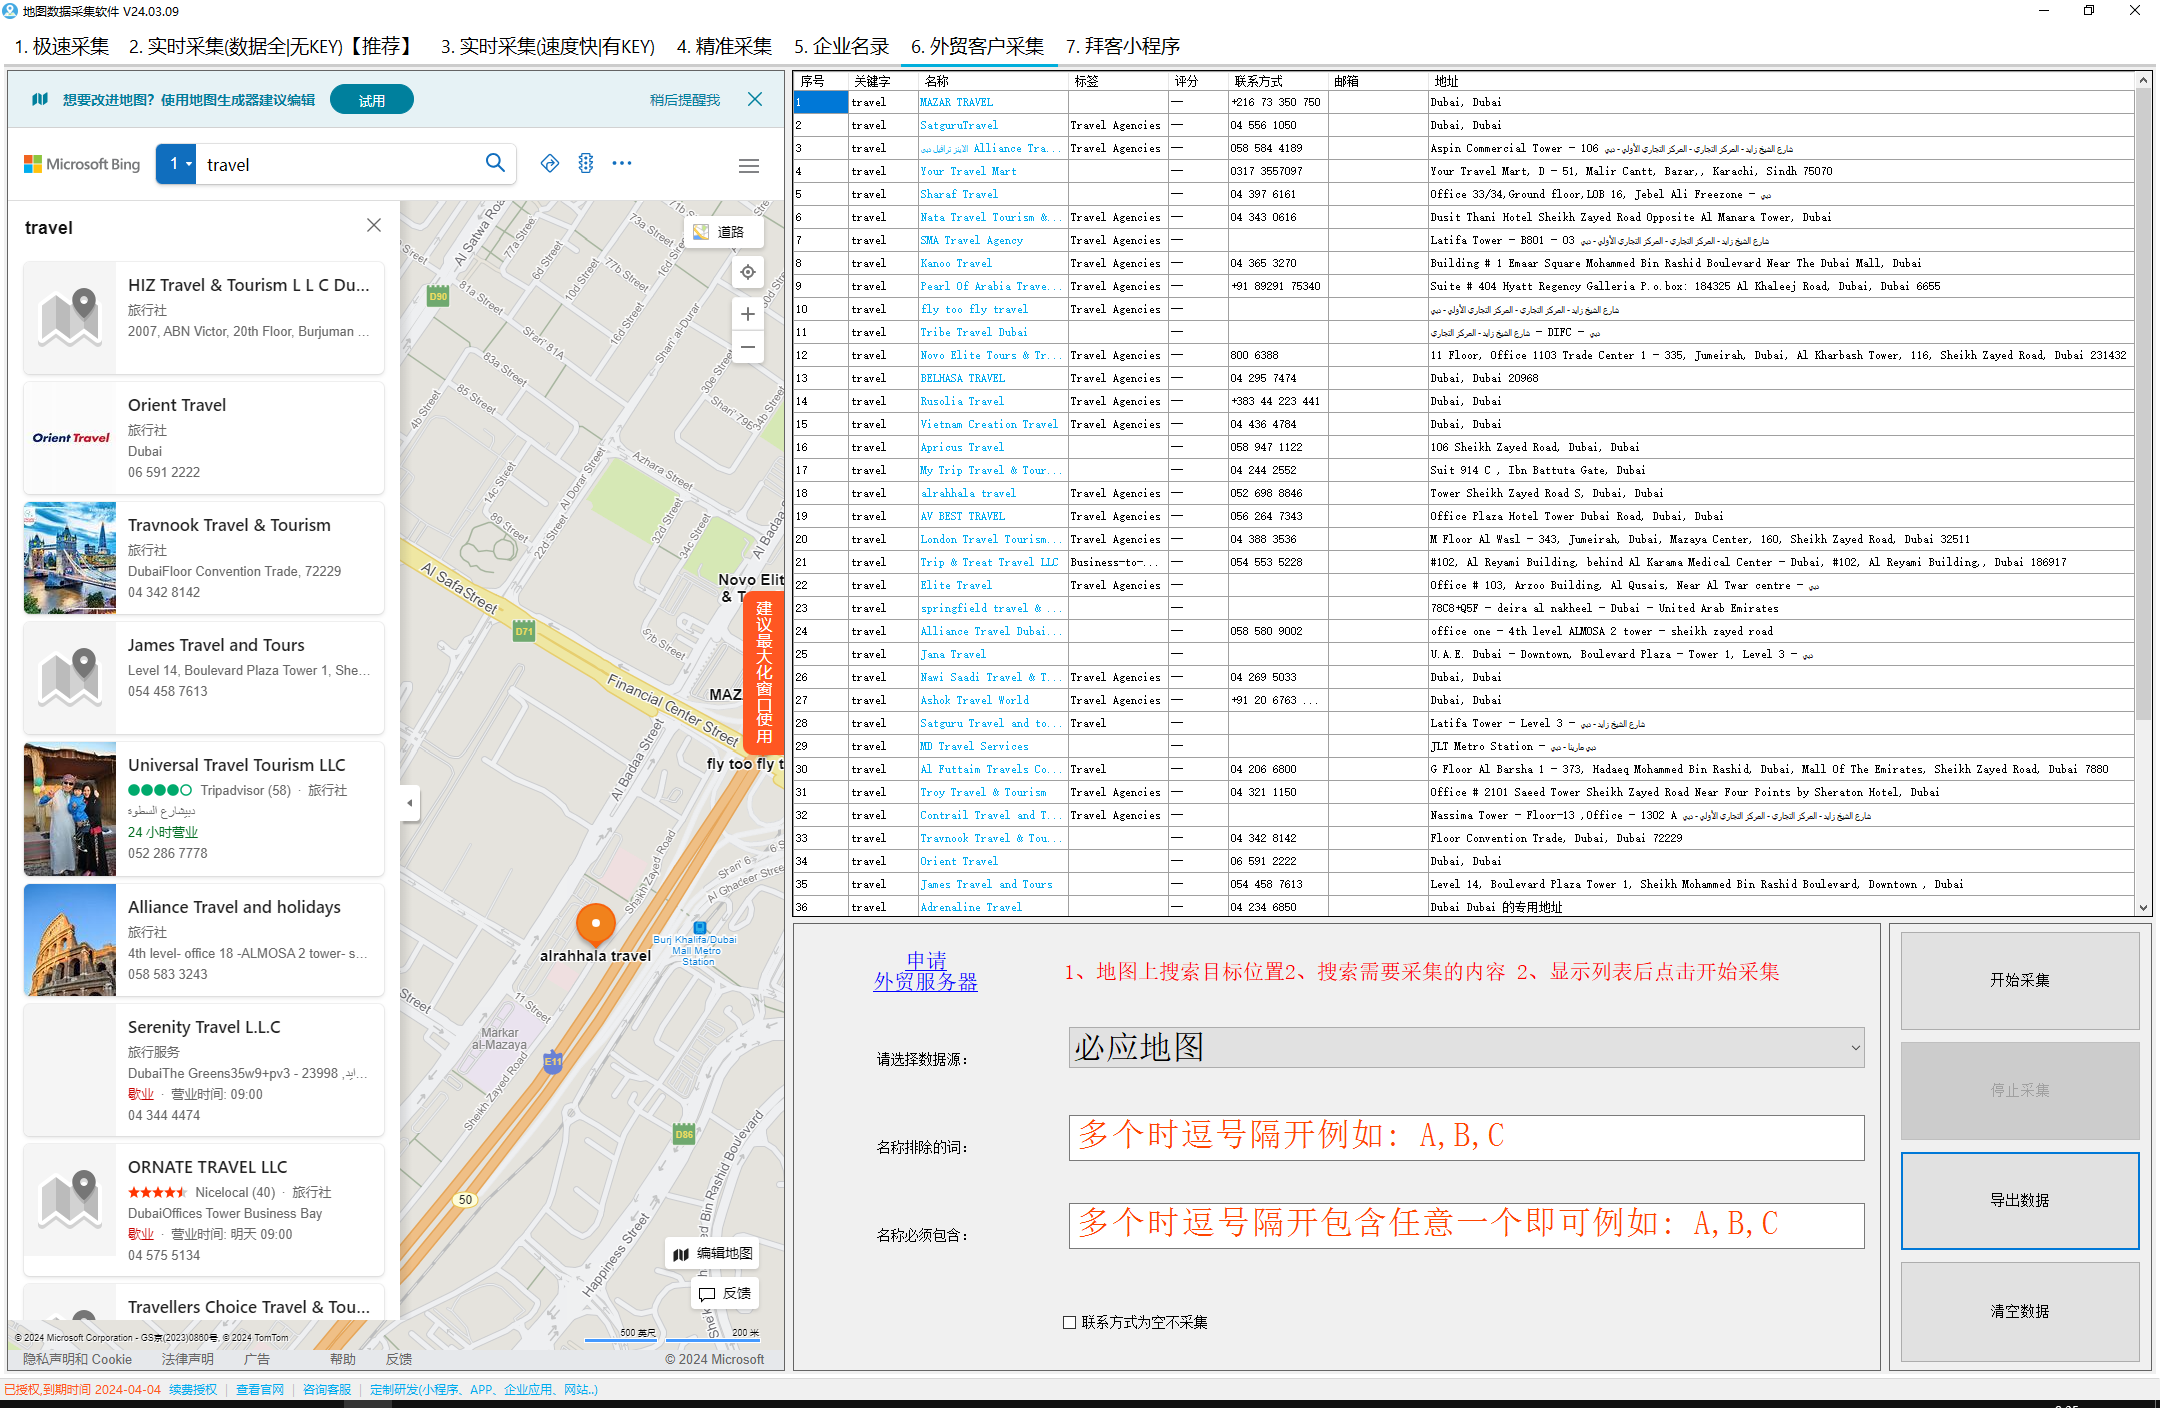Open the 申请外贸服务器 link

923,969
